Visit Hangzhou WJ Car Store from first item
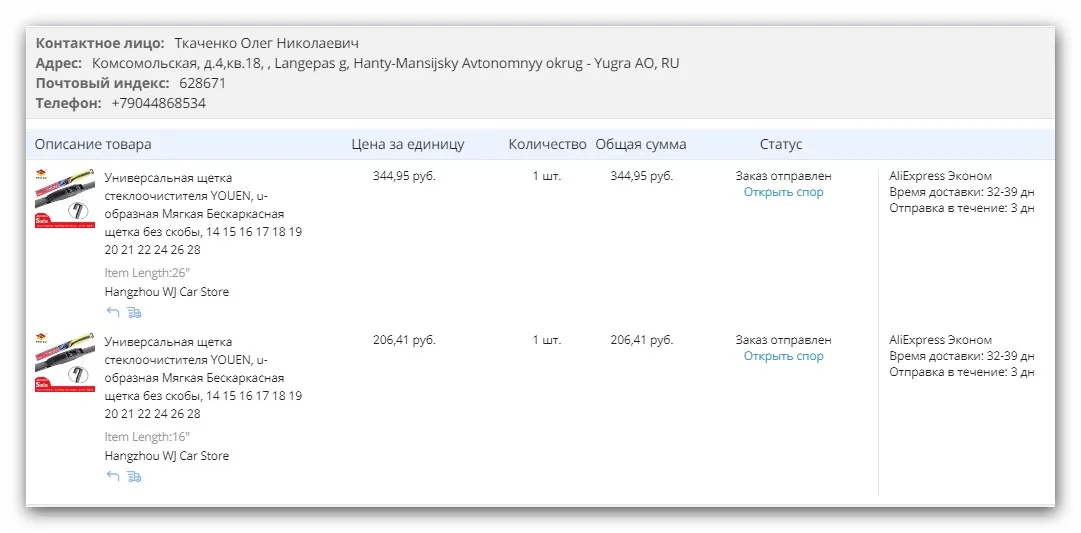 tap(167, 292)
